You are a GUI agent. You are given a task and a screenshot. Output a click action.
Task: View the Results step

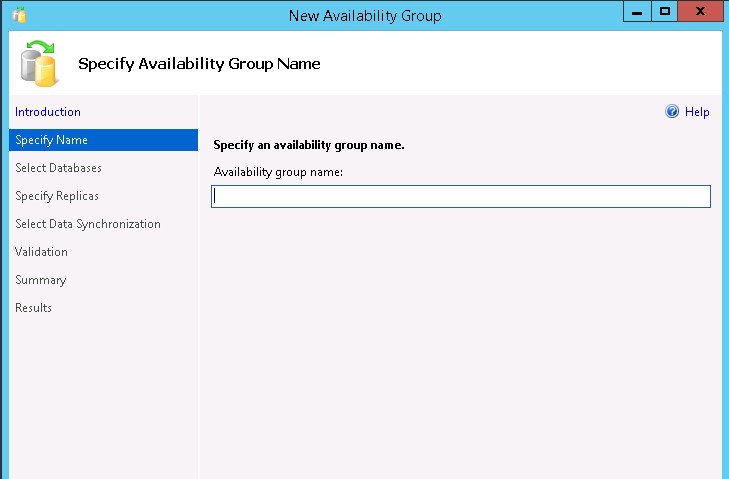(x=33, y=308)
